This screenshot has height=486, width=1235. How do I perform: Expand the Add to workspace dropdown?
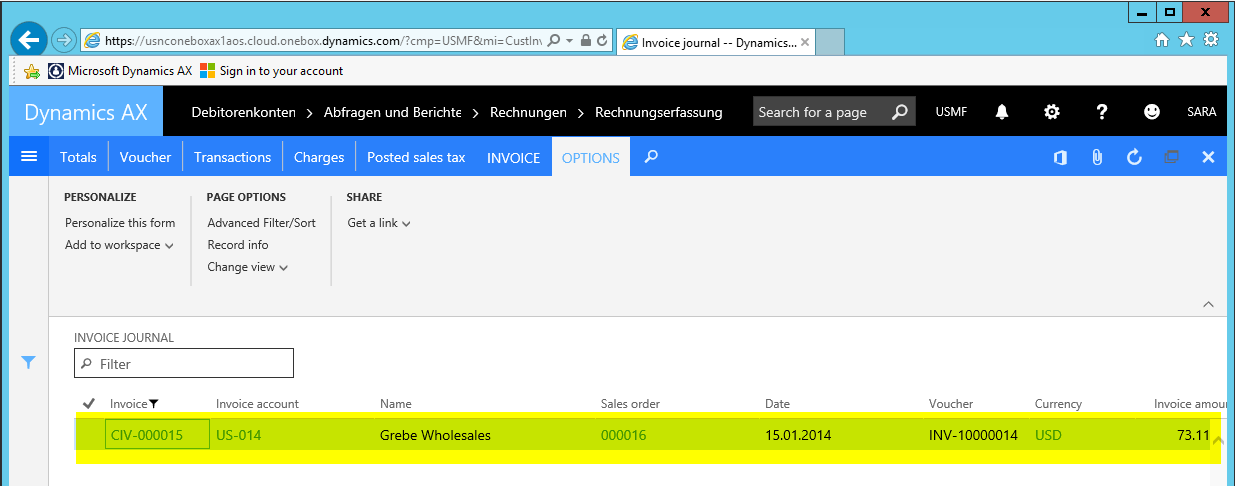click(119, 245)
